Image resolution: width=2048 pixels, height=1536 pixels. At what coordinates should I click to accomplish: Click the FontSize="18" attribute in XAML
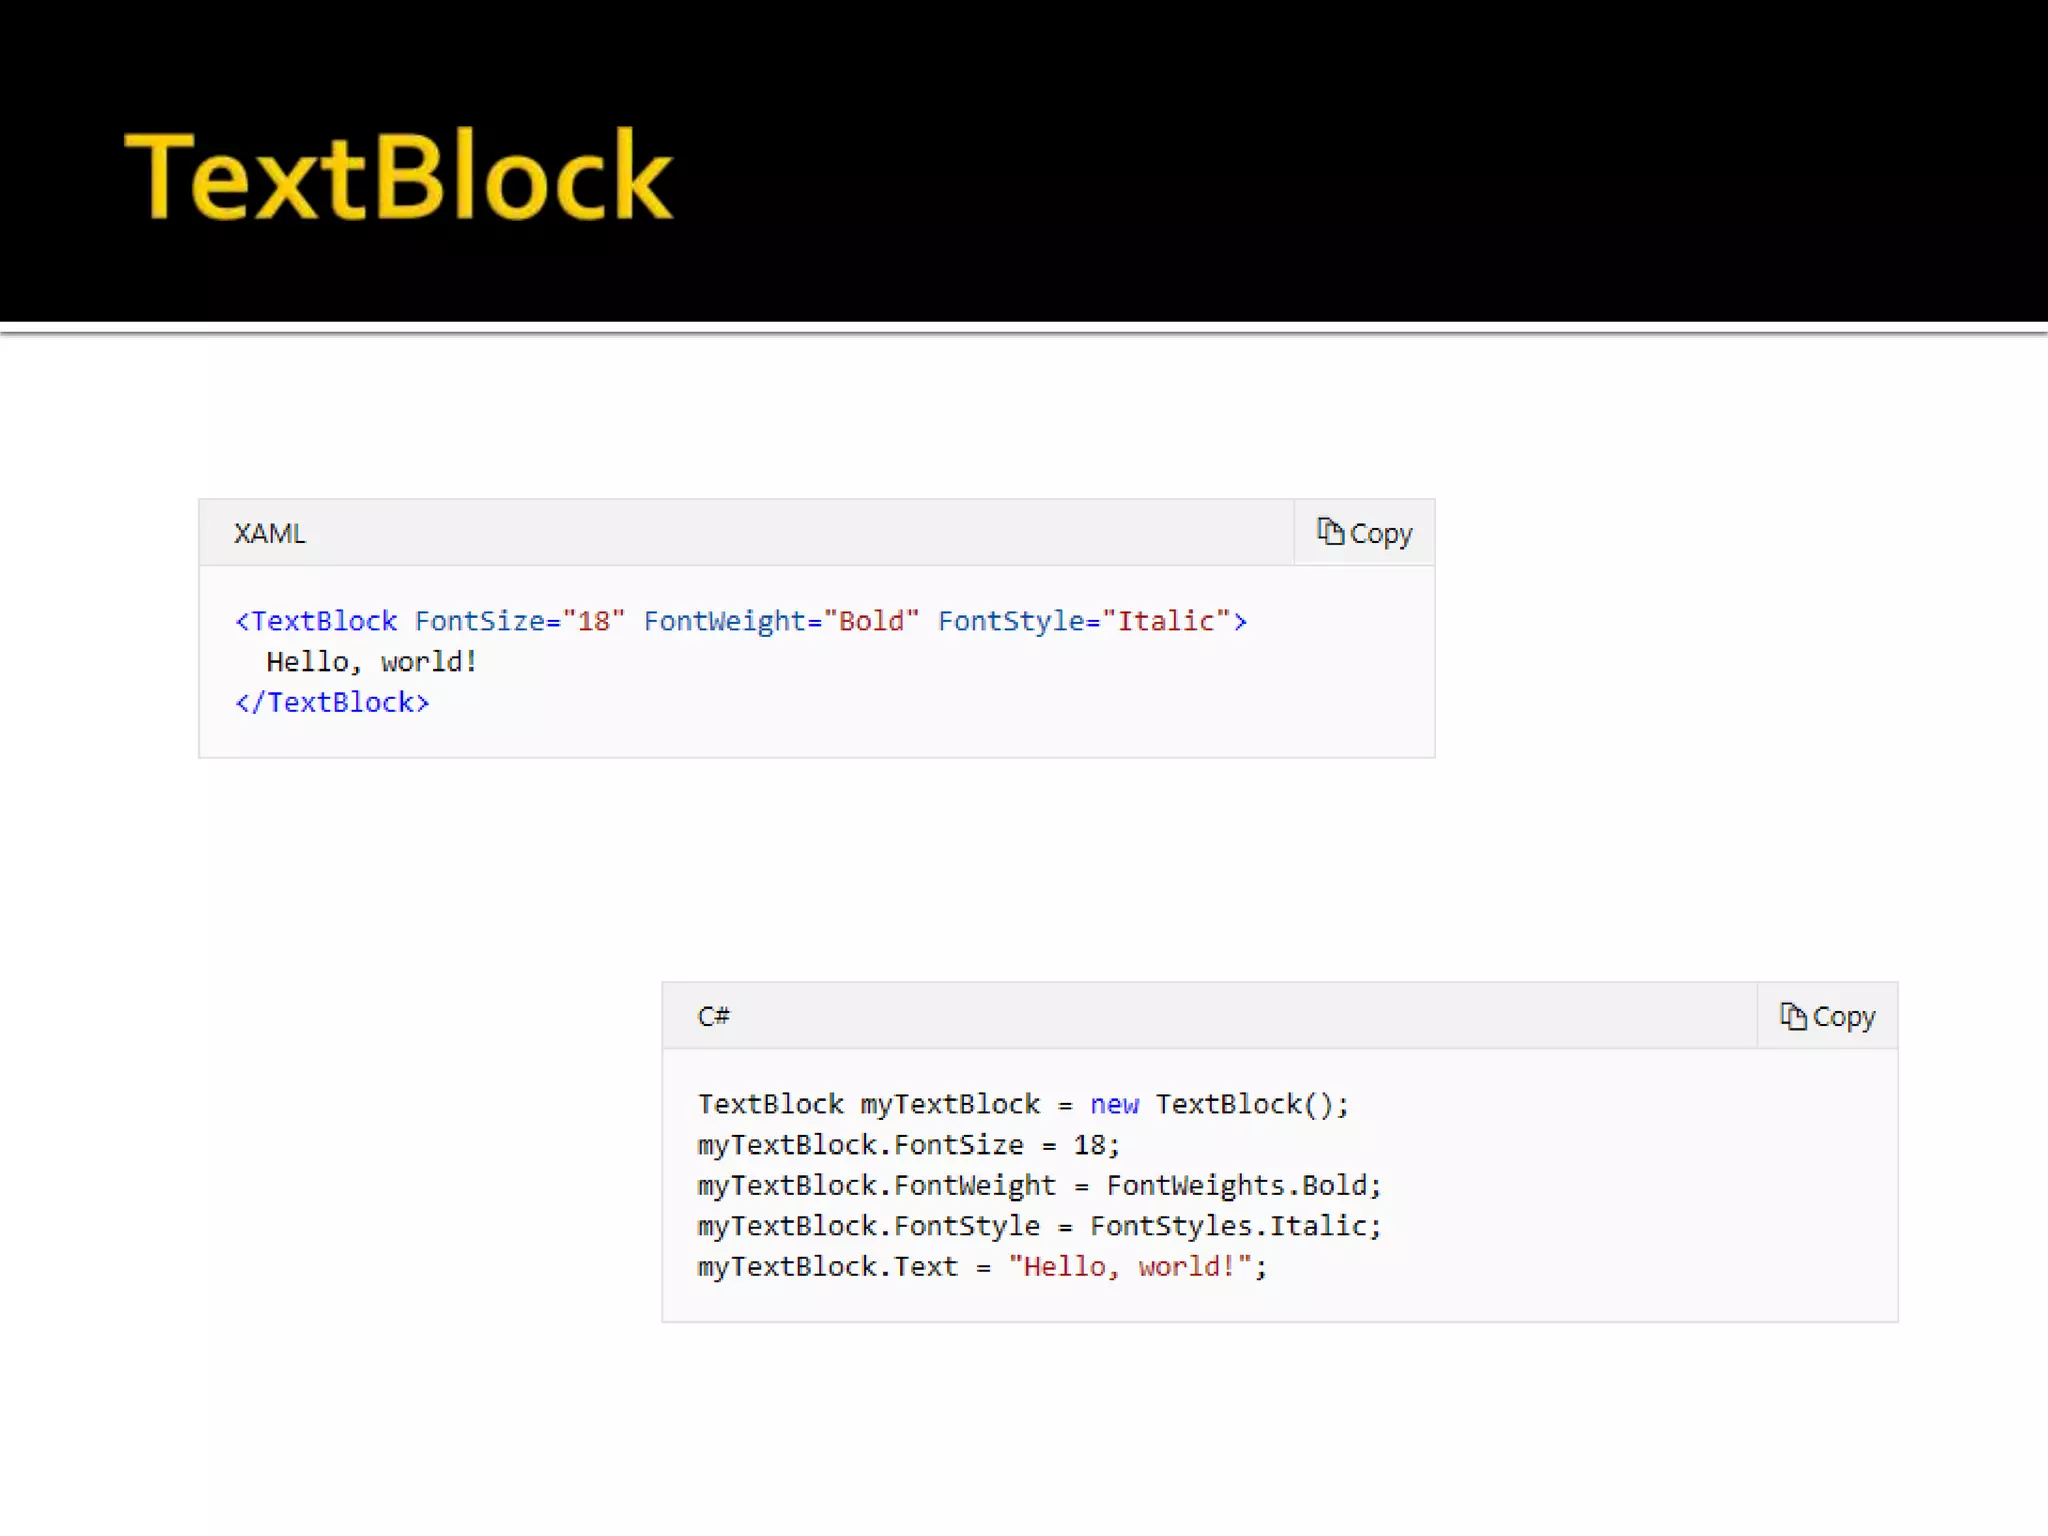pos(519,621)
